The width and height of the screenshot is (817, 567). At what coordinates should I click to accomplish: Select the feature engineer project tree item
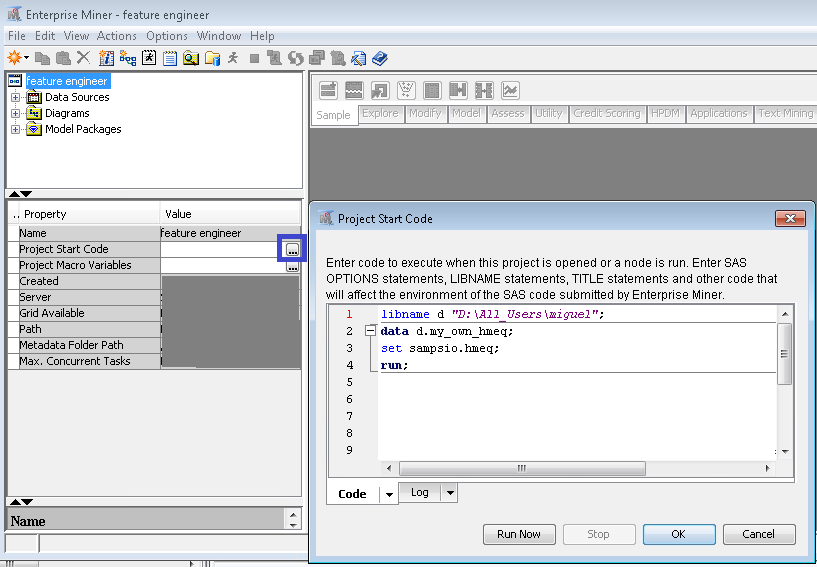point(67,81)
